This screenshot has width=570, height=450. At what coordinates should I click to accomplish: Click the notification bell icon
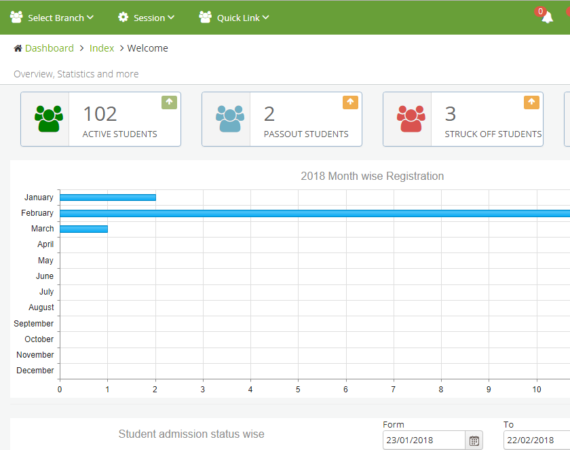(547, 17)
